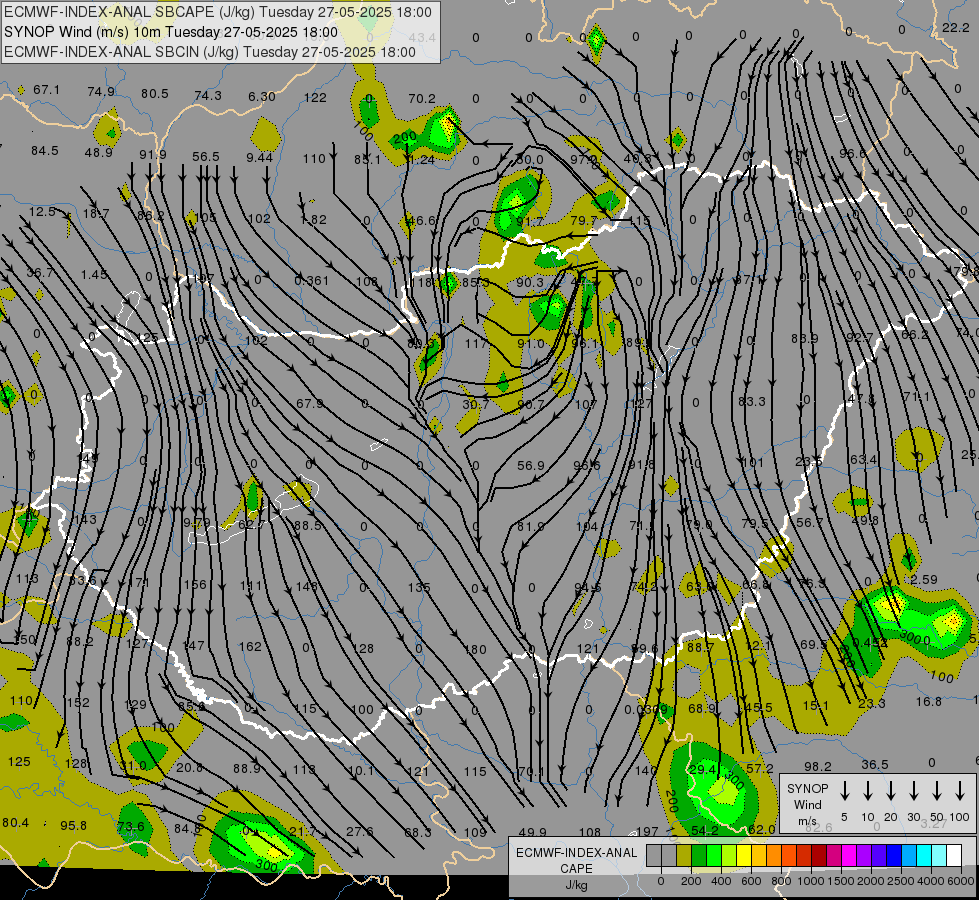Click the 62.0 value on the map
The width and height of the screenshot is (979, 900).
pos(762,829)
